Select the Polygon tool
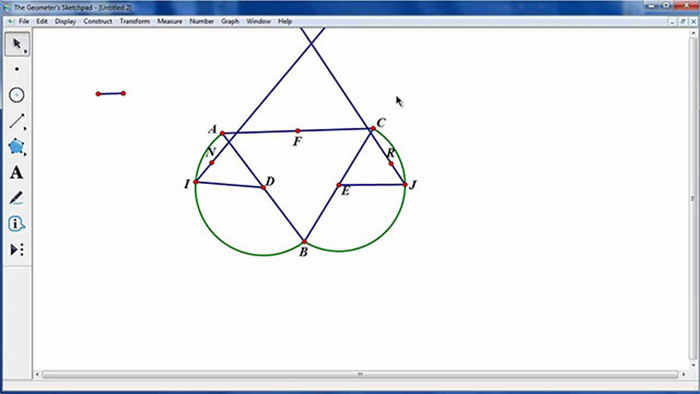Image resolution: width=700 pixels, height=394 pixels. coord(17,147)
